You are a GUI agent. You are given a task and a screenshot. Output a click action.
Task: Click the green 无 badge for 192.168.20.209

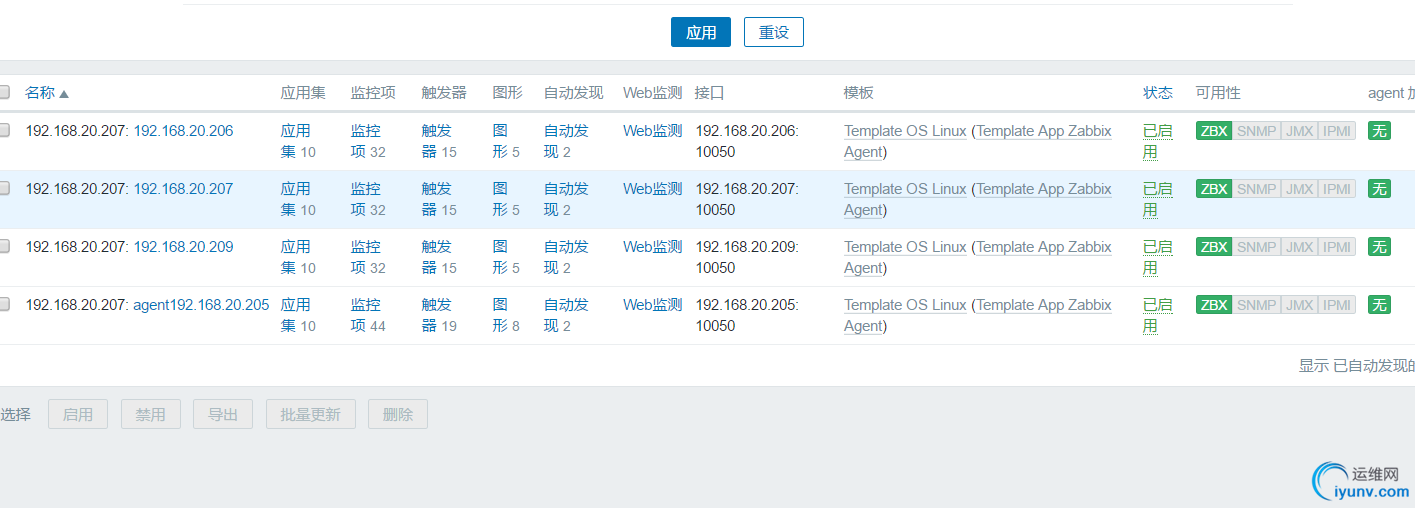1380,247
